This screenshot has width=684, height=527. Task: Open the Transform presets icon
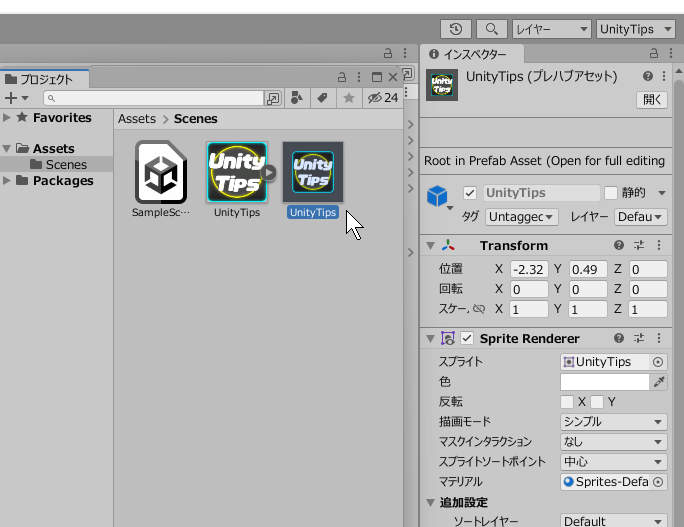point(639,245)
